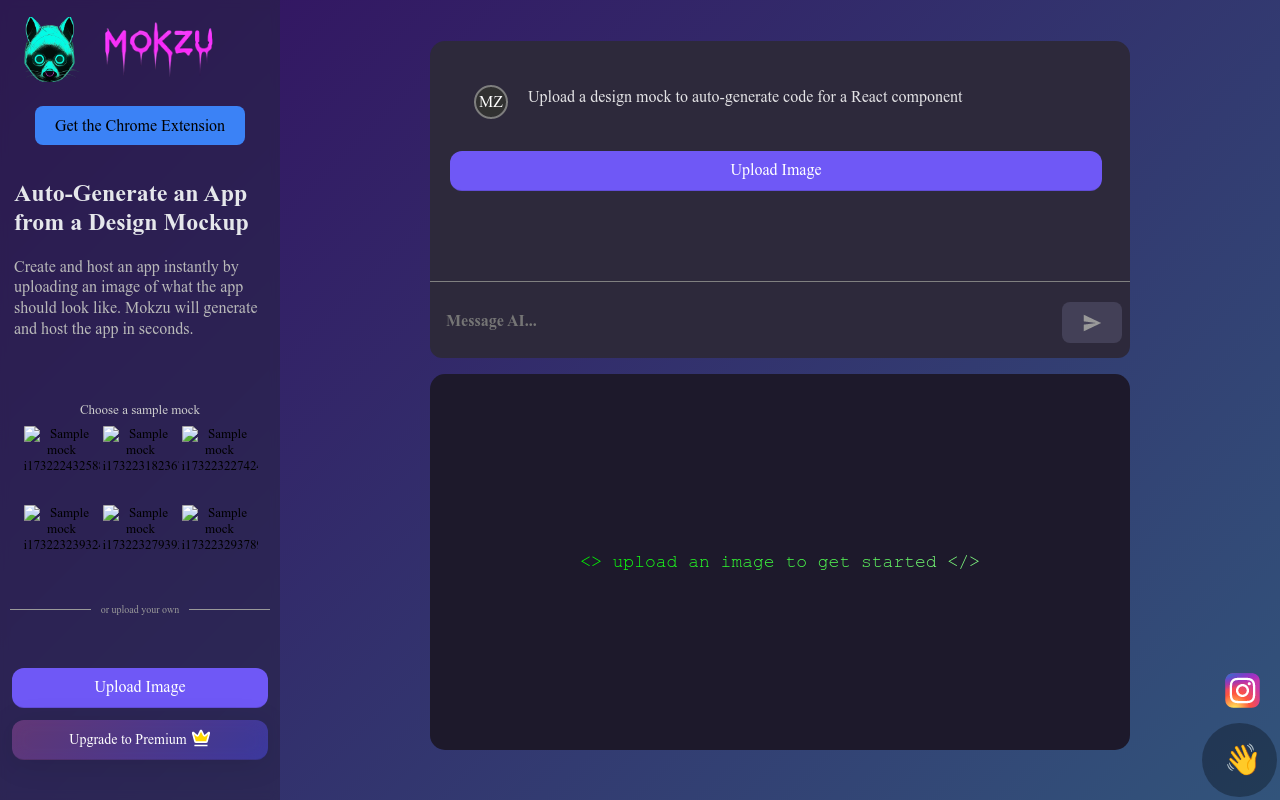Click the Upload Image button in chat panel
Screen dimensions: 1280x800
776,170
